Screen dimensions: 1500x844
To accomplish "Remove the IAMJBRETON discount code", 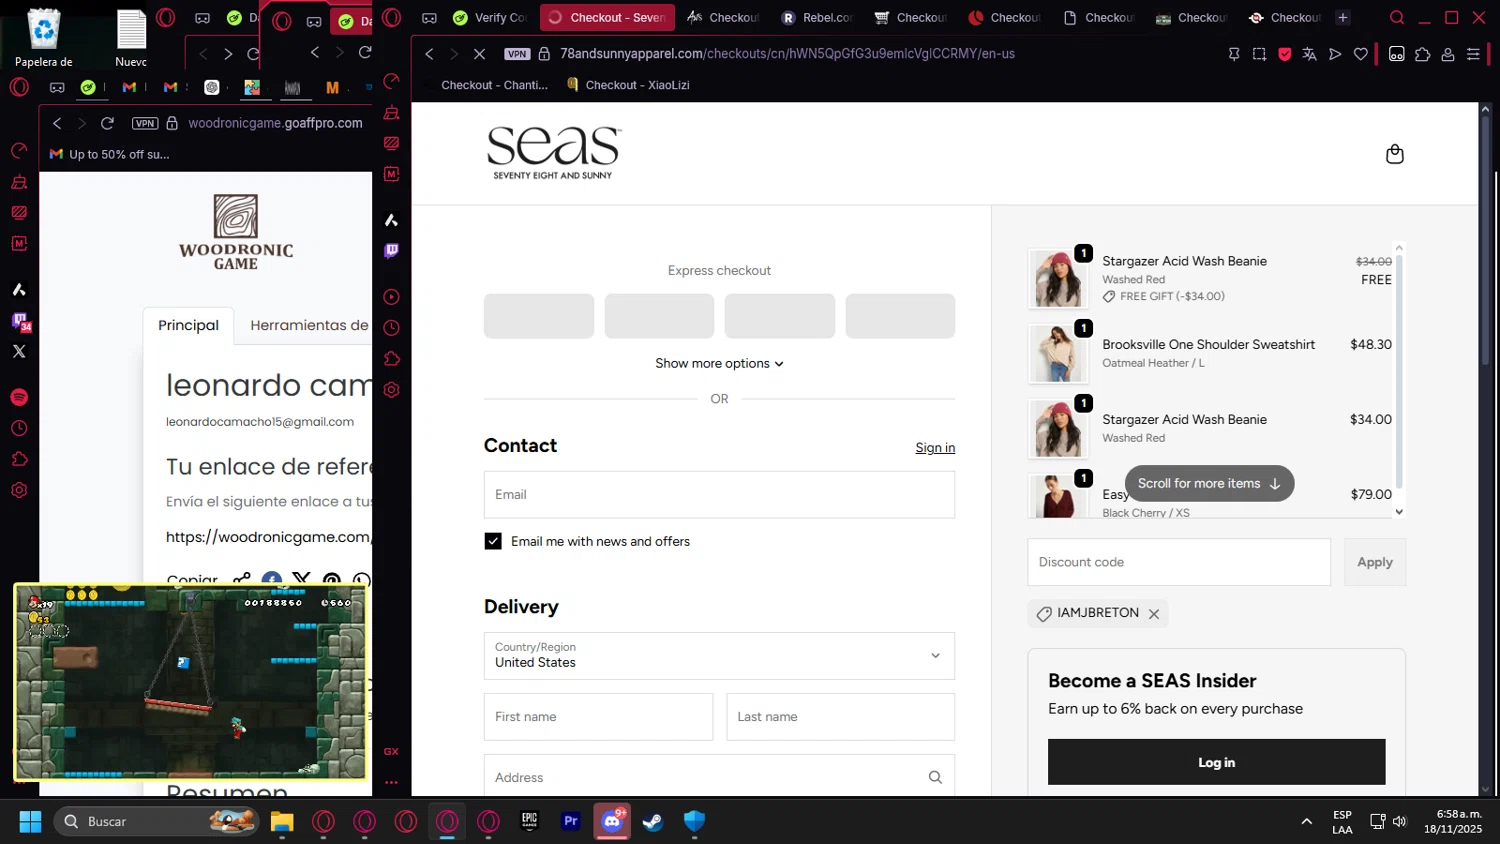I will [1154, 614].
